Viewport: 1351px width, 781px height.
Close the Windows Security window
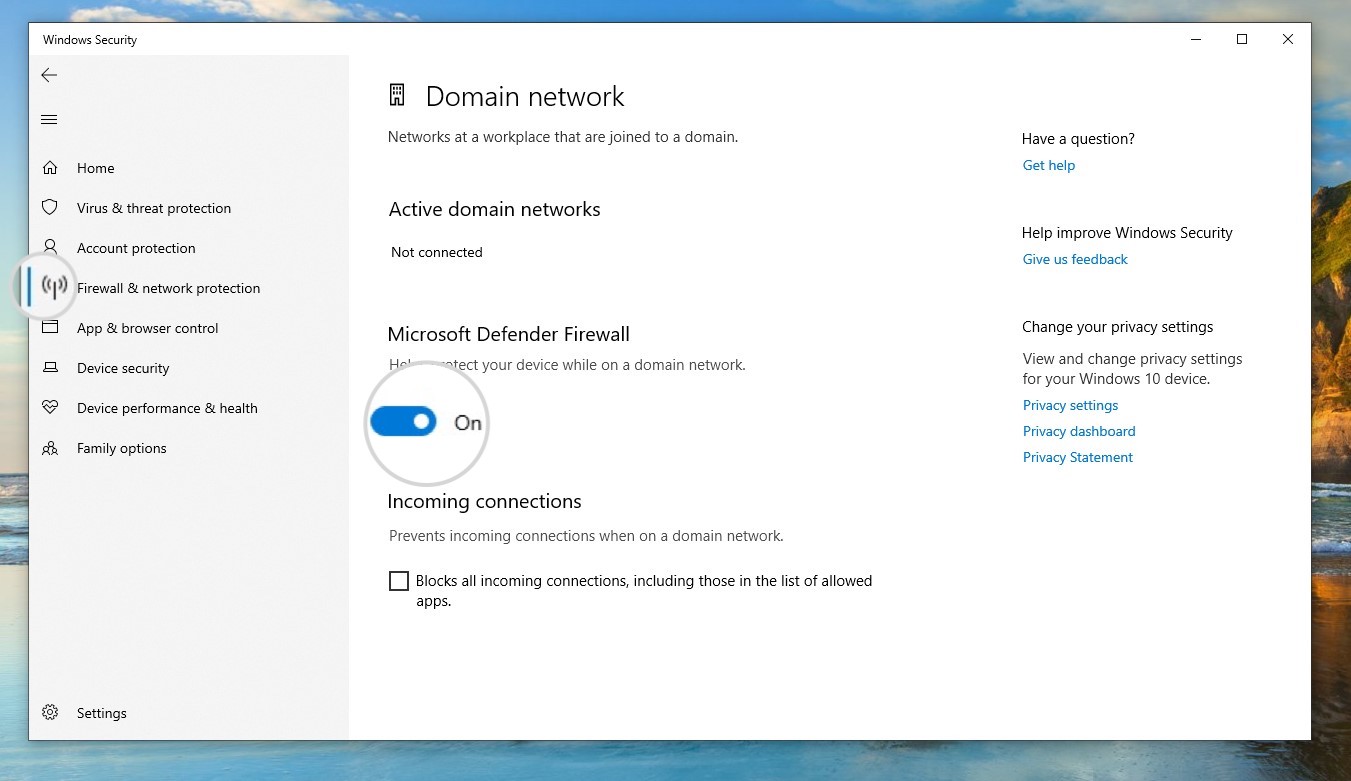[x=1288, y=40]
